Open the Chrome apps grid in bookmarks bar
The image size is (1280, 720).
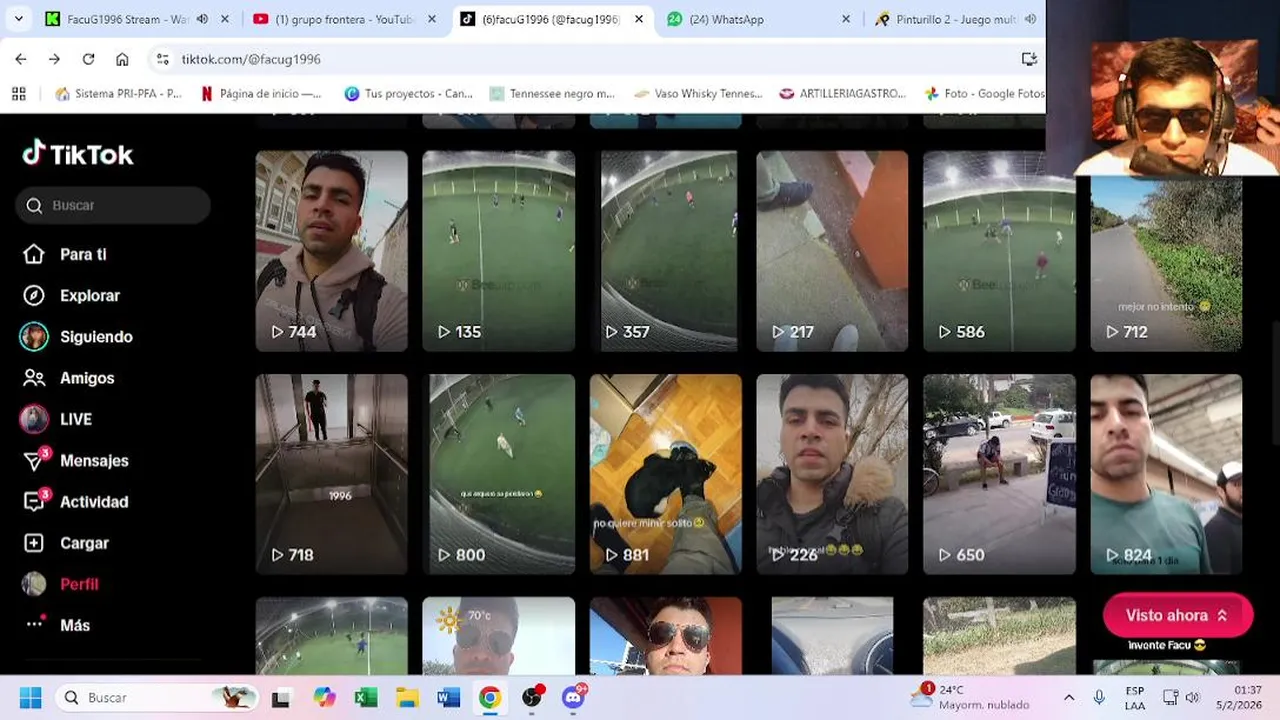point(18,93)
